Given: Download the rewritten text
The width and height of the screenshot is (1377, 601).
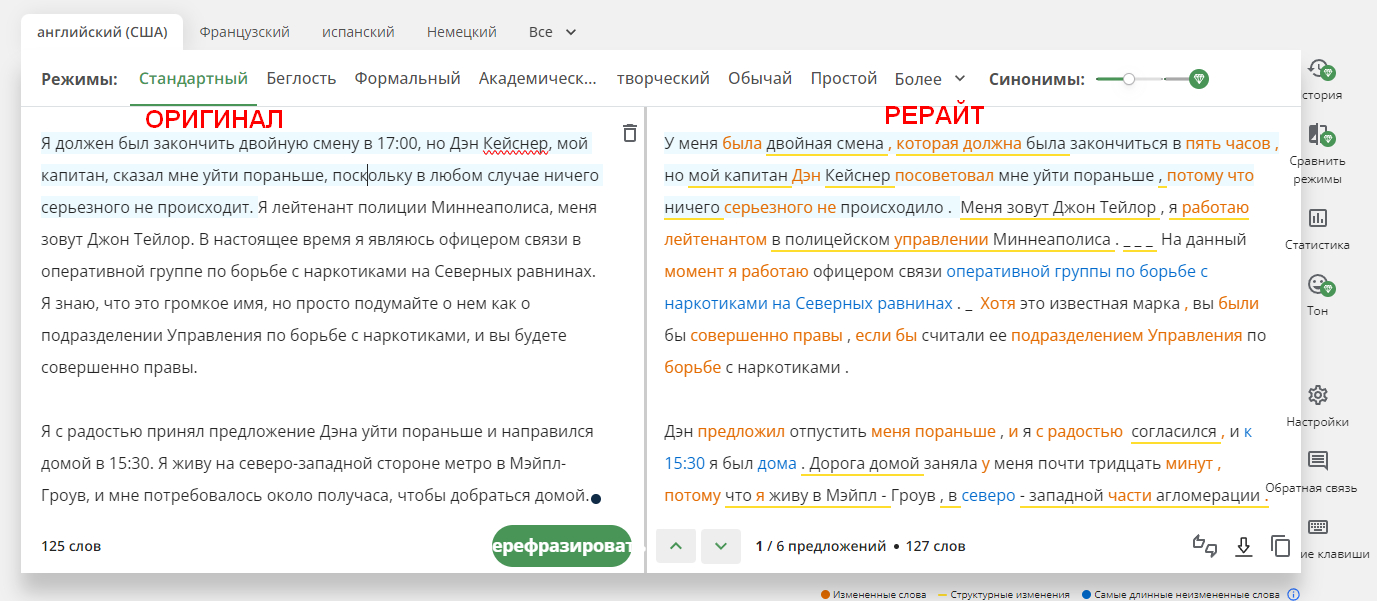Looking at the screenshot, I should [x=1243, y=546].
